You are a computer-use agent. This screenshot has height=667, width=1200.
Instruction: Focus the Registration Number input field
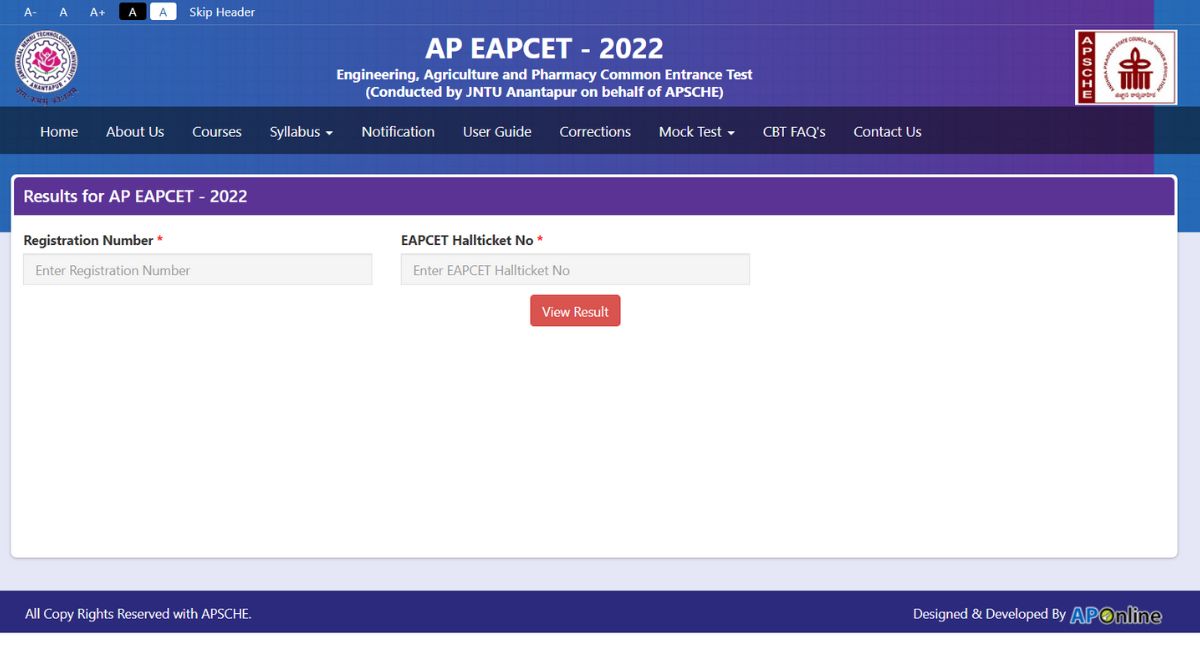pyautogui.click(x=198, y=270)
